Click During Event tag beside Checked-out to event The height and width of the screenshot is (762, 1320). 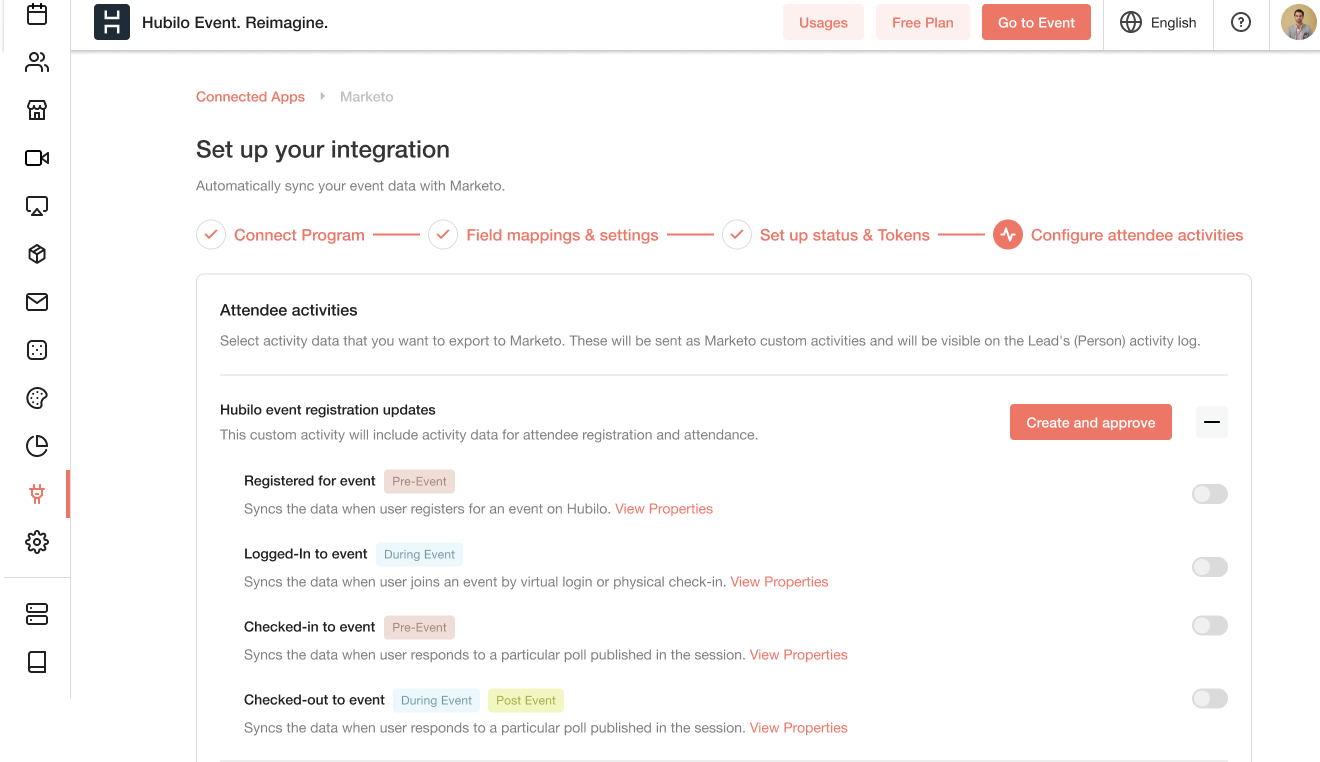click(x=437, y=700)
